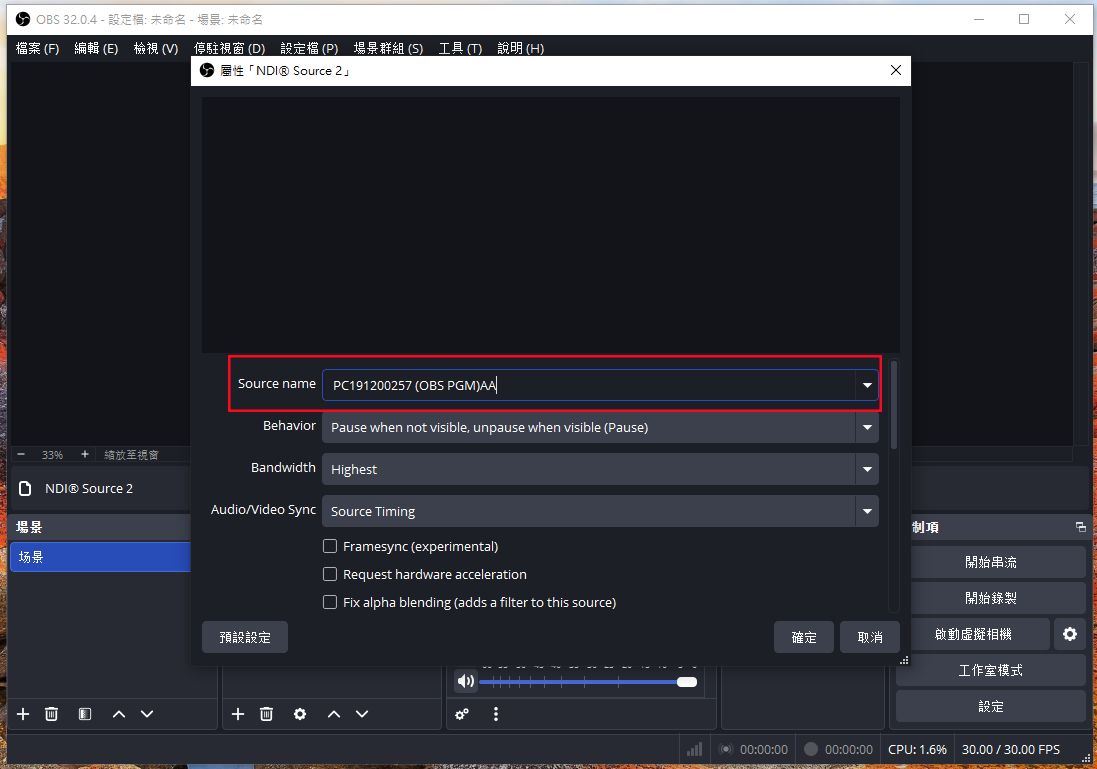Click the 確定 button to confirm
Viewport: 1097px width, 769px height.
coord(803,637)
